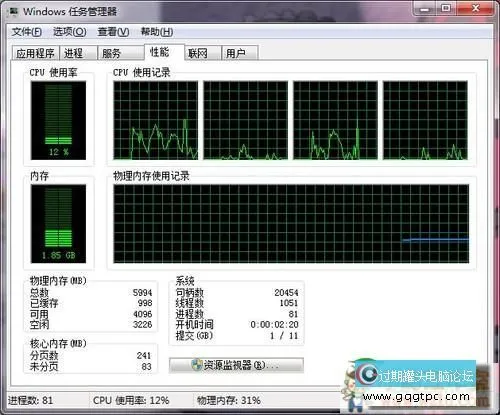Click the Task Manager title bar icon
The height and width of the screenshot is (415, 500).
coord(13,12)
